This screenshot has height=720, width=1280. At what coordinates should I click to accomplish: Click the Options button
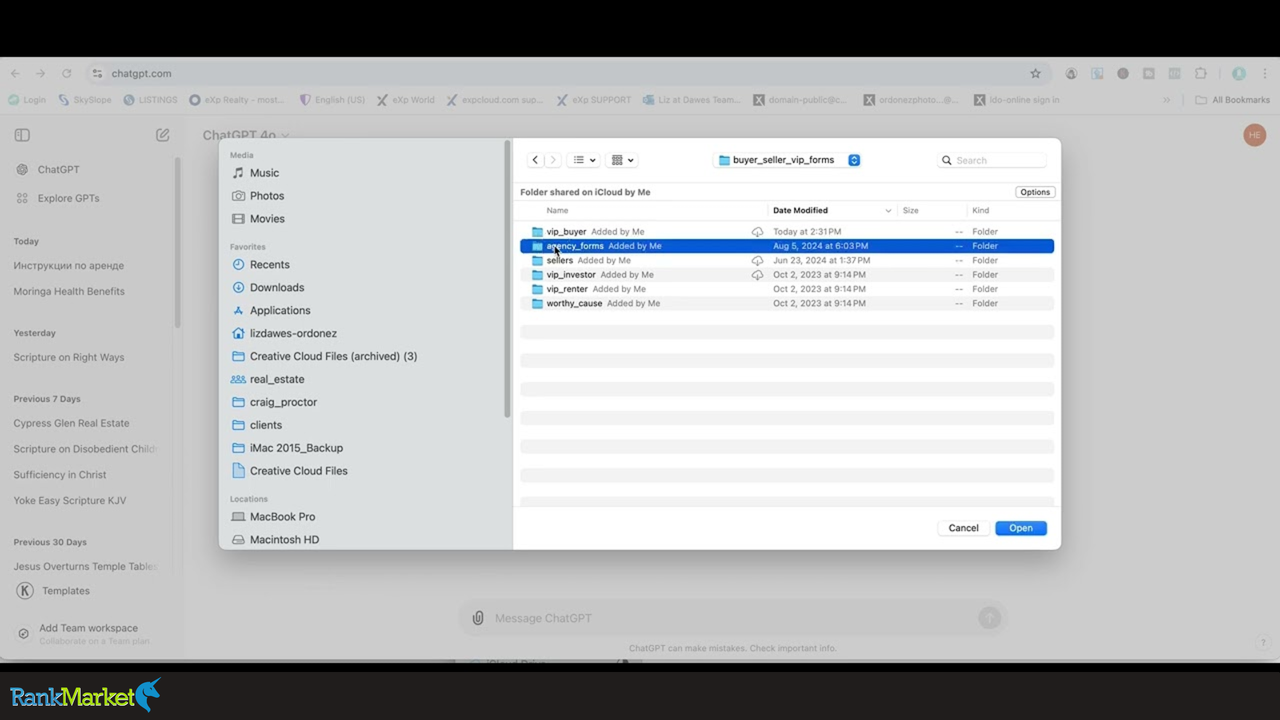[x=1035, y=192]
